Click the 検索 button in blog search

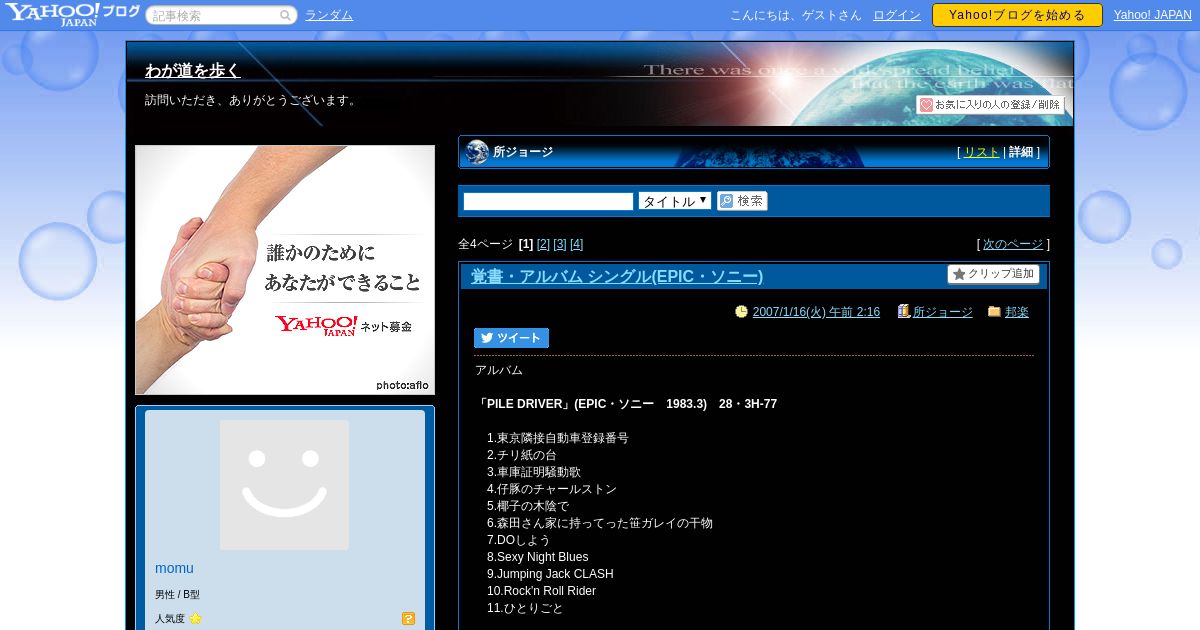click(x=742, y=201)
